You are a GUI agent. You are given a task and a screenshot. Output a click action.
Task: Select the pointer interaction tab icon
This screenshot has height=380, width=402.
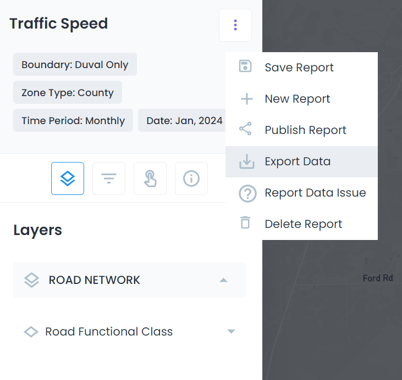pyautogui.click(x=150, y=178)
